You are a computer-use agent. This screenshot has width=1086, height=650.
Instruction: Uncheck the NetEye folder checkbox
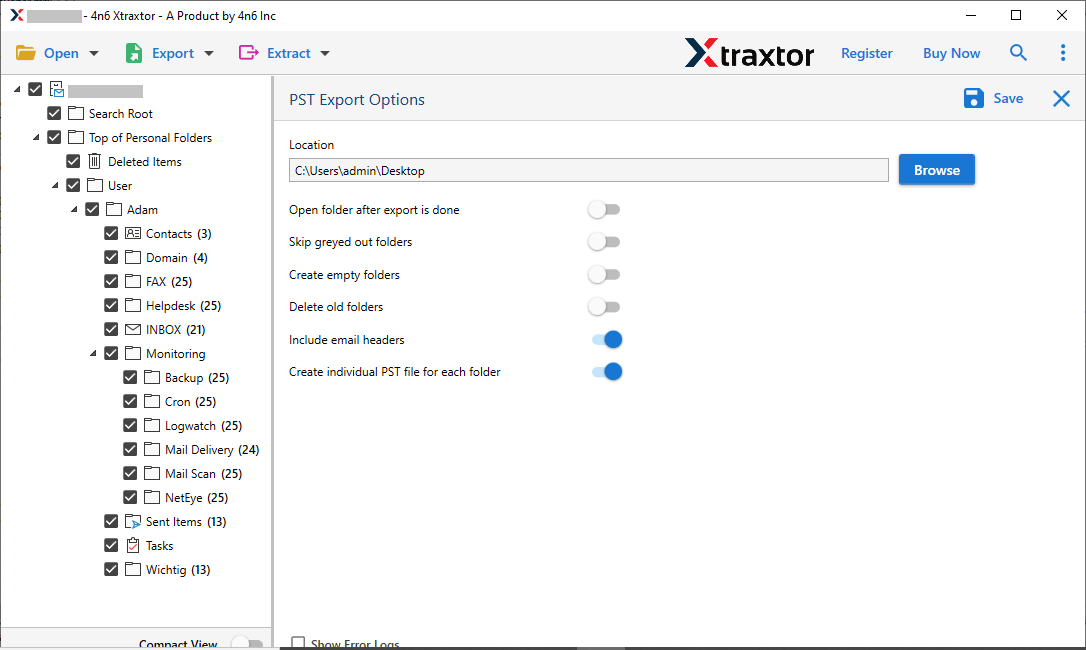130,497
